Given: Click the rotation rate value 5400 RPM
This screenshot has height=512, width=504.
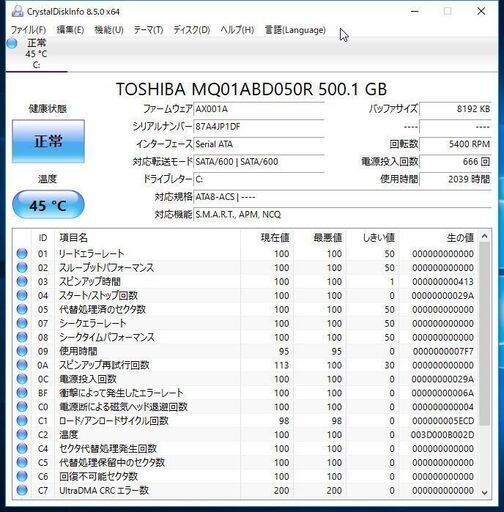Looking at the screenshot, I should [455, 144].
